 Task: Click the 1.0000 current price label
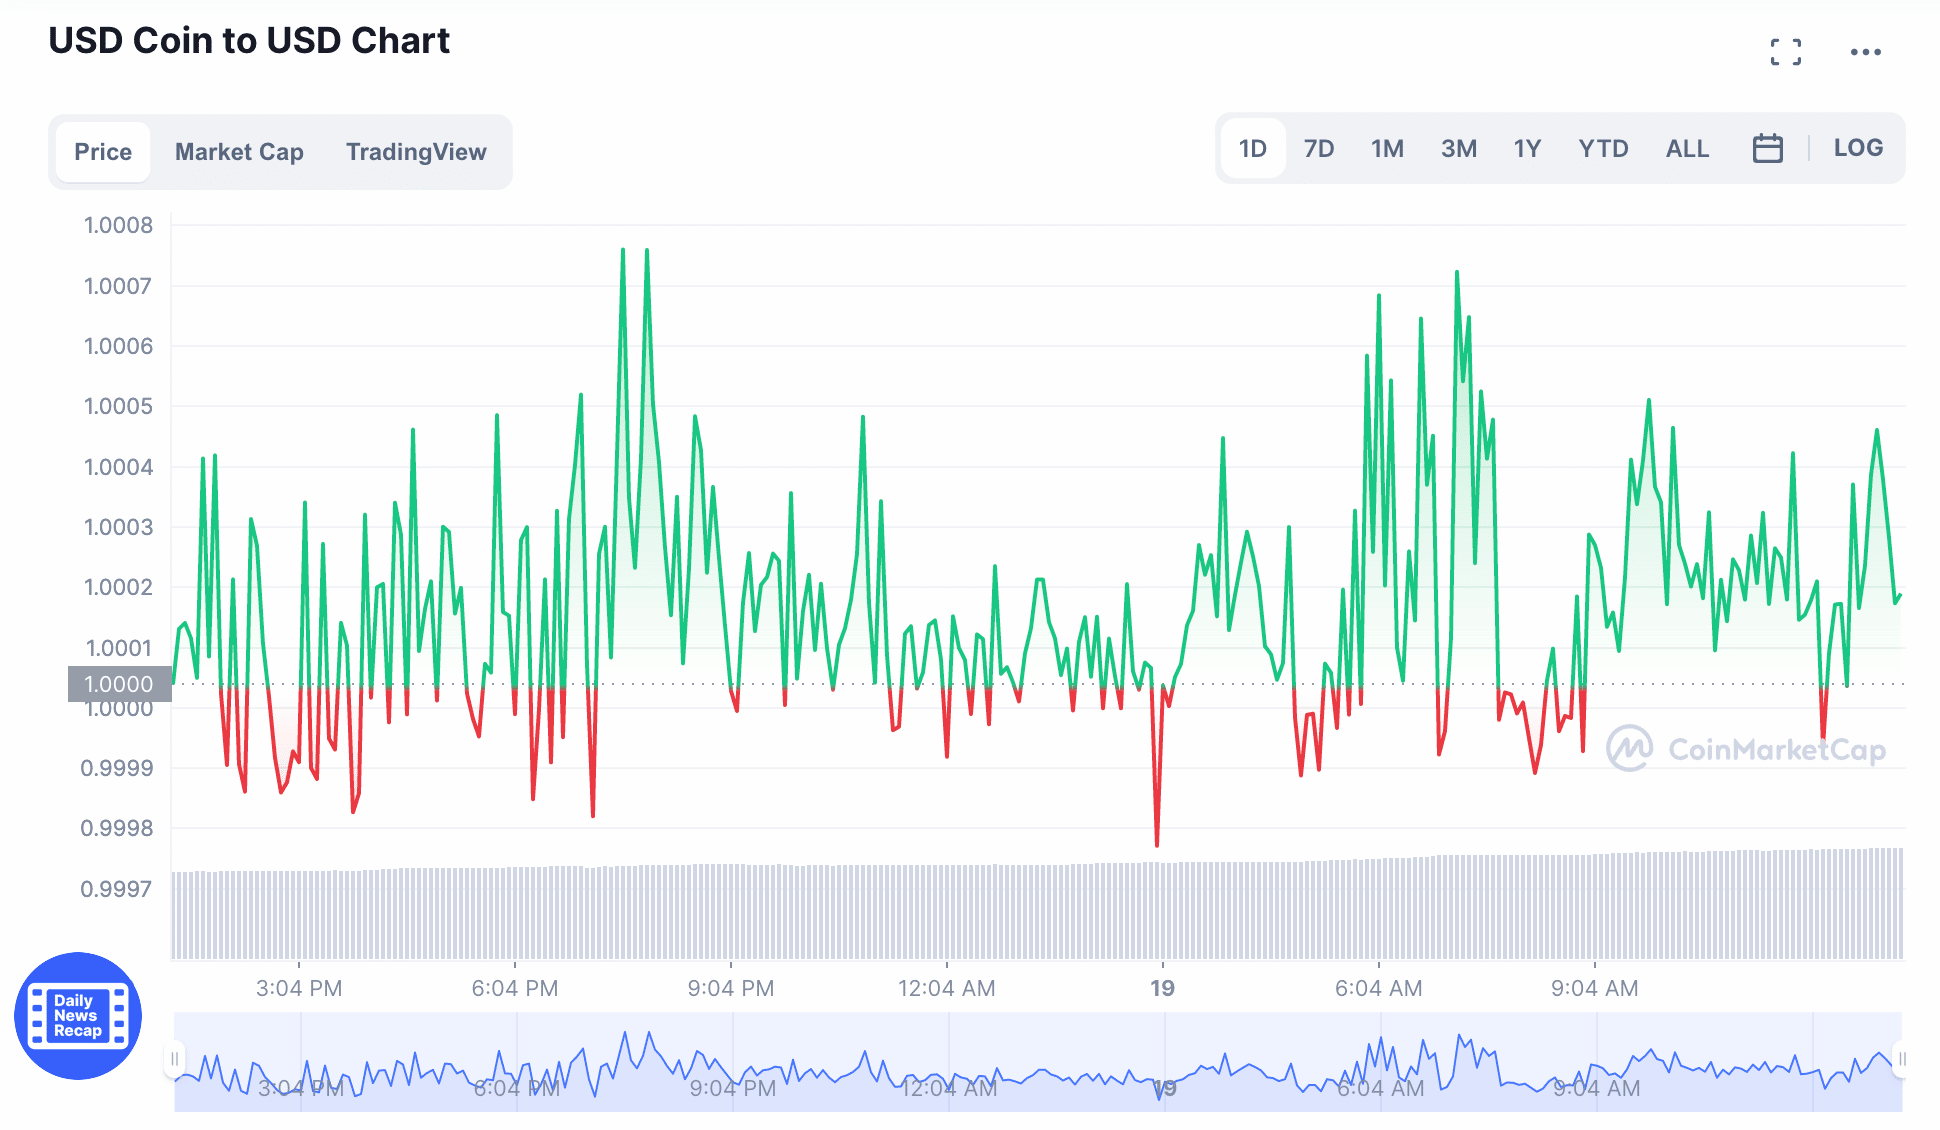119,684
